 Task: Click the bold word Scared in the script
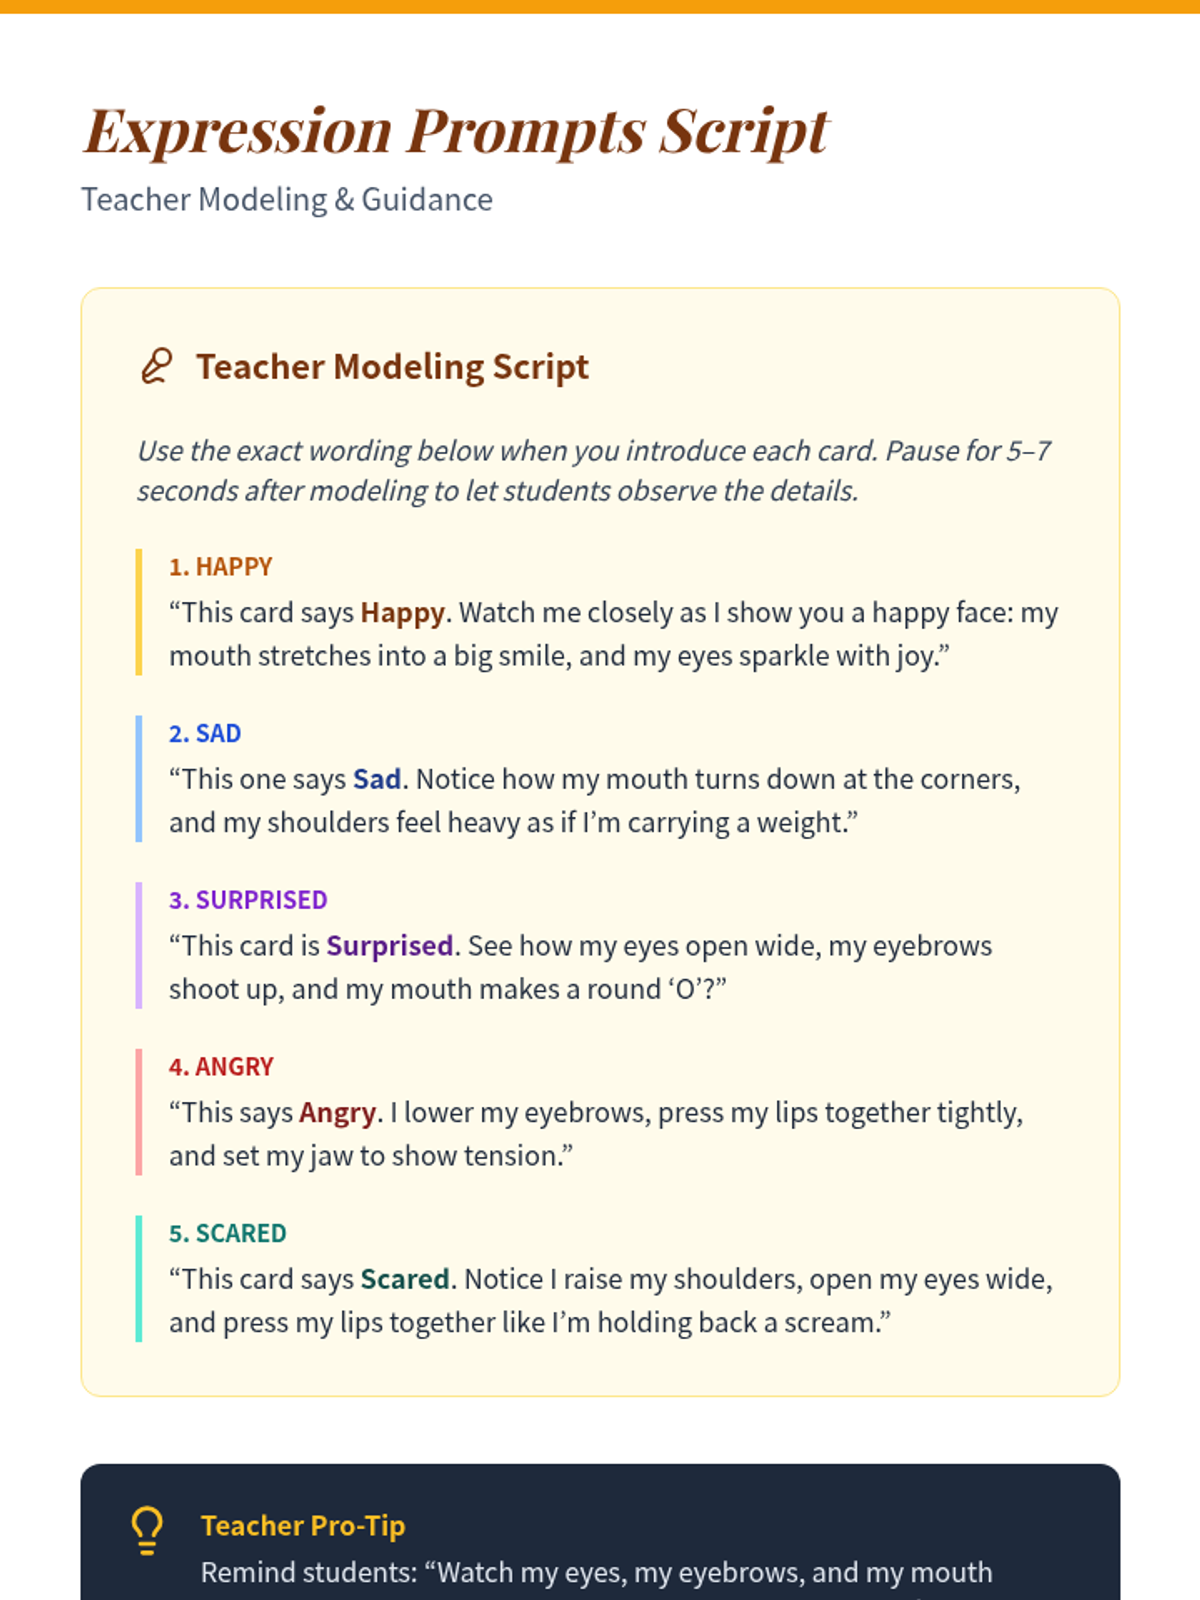(405, 1280)
